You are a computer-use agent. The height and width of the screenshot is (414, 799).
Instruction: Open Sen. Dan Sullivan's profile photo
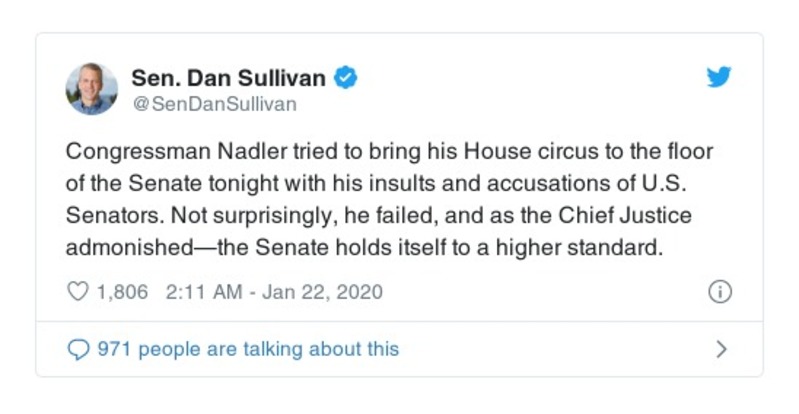tap(92, 89)
